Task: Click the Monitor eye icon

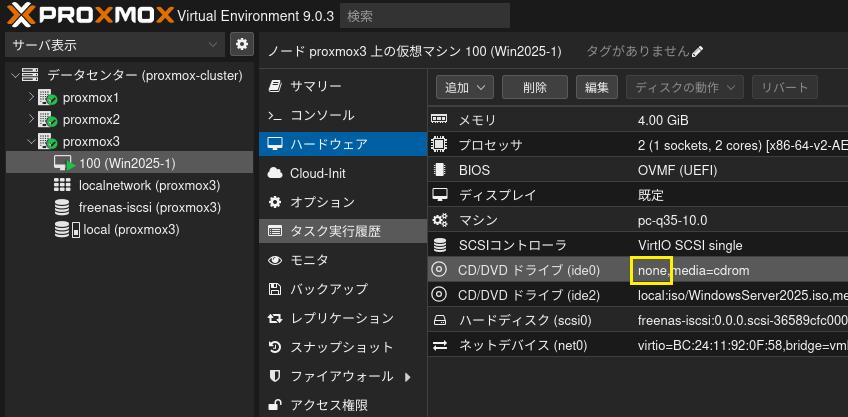Action: (x=275, y=260)
